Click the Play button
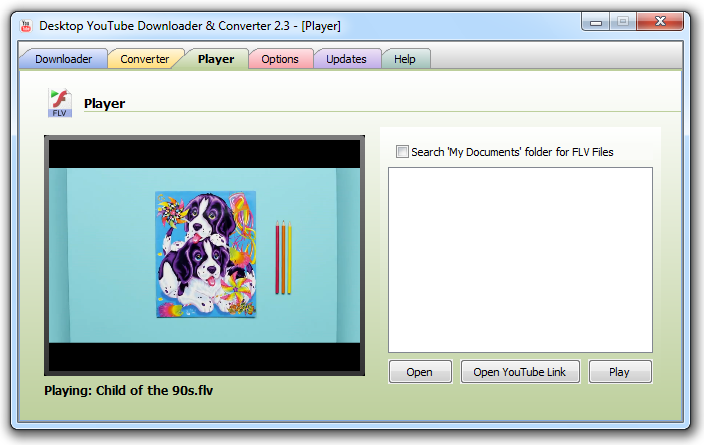The image size is (704, 445). [620, 372]
